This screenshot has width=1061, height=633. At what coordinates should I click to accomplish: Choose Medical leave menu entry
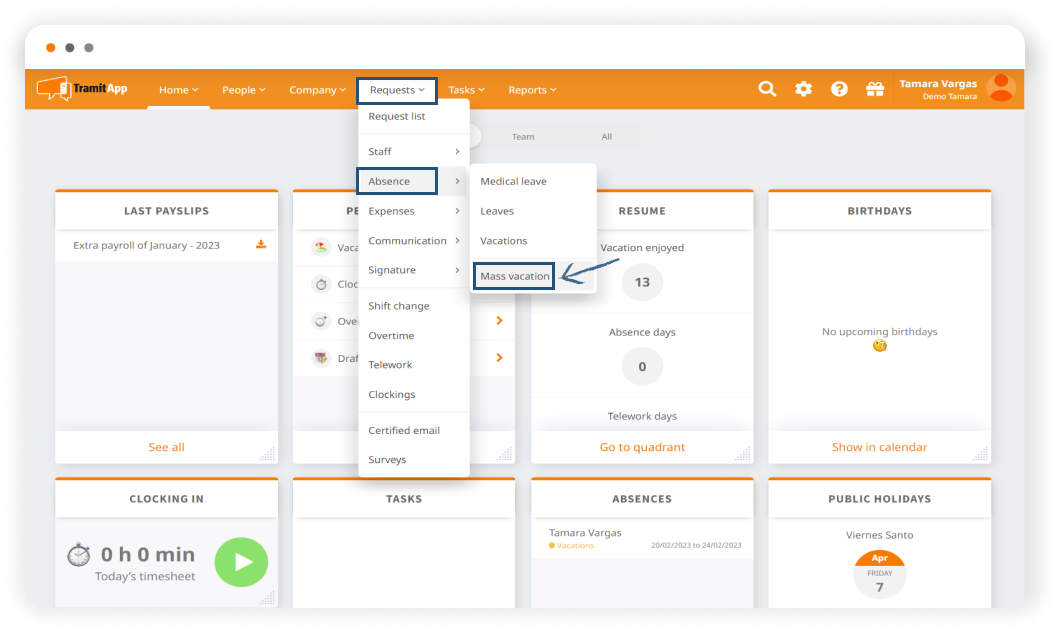(x=513, y=182)
